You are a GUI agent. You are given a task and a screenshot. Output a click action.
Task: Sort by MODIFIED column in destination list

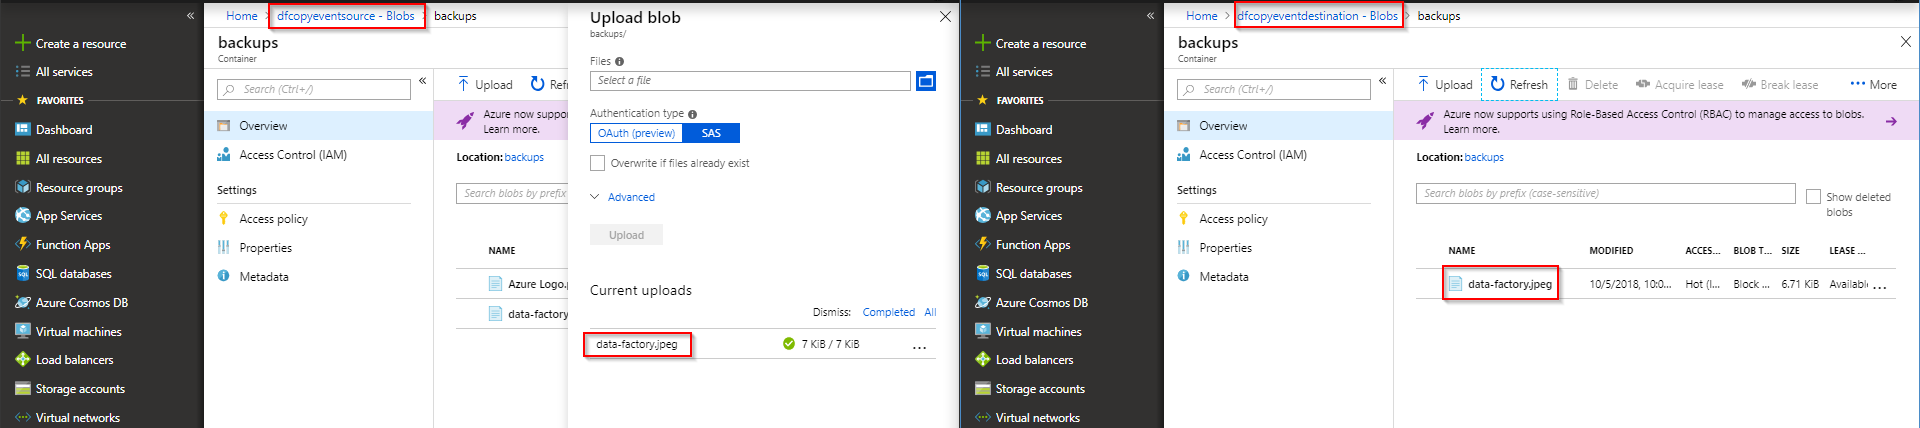[x=1611, y=251]
